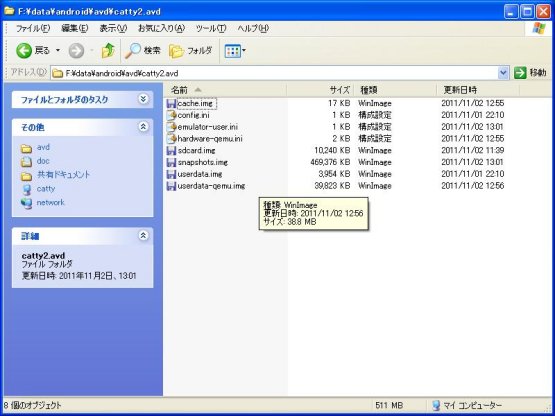Screen dimensions: 555x416
Task: Click the 移動 Go button
Action: 530,73
